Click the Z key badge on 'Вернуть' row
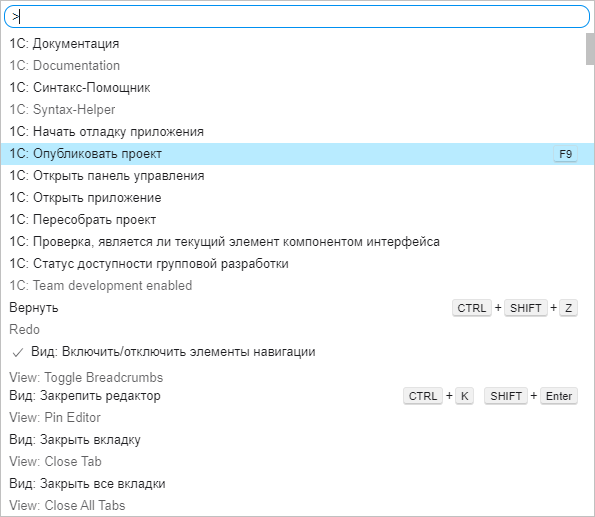Viewport: 595px width, 517px height. click(568, 308)
